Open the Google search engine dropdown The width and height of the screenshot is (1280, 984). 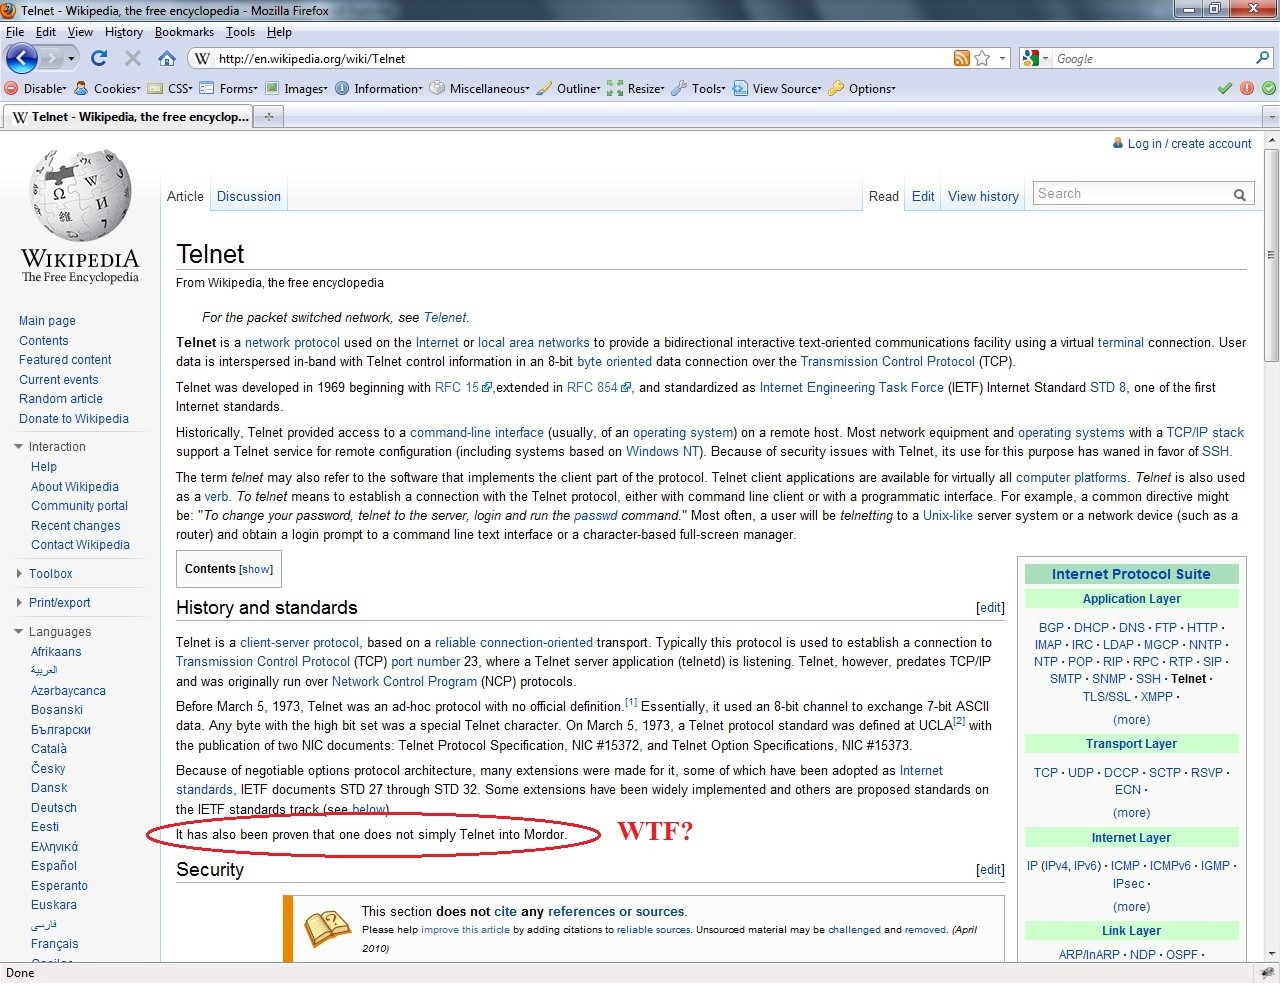coord(1035,58)
